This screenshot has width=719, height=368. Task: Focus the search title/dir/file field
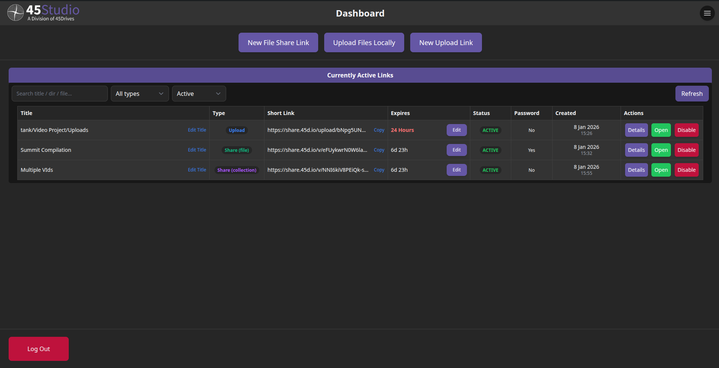pos(60,93)
